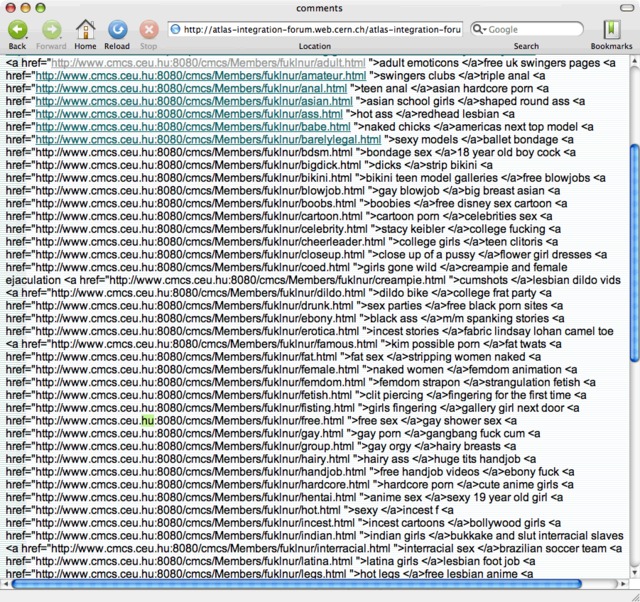The width and height of the screenshot is (640, 602).
Task: Toggle toolbar with the pill button in title bar
Action: point(627,8)
